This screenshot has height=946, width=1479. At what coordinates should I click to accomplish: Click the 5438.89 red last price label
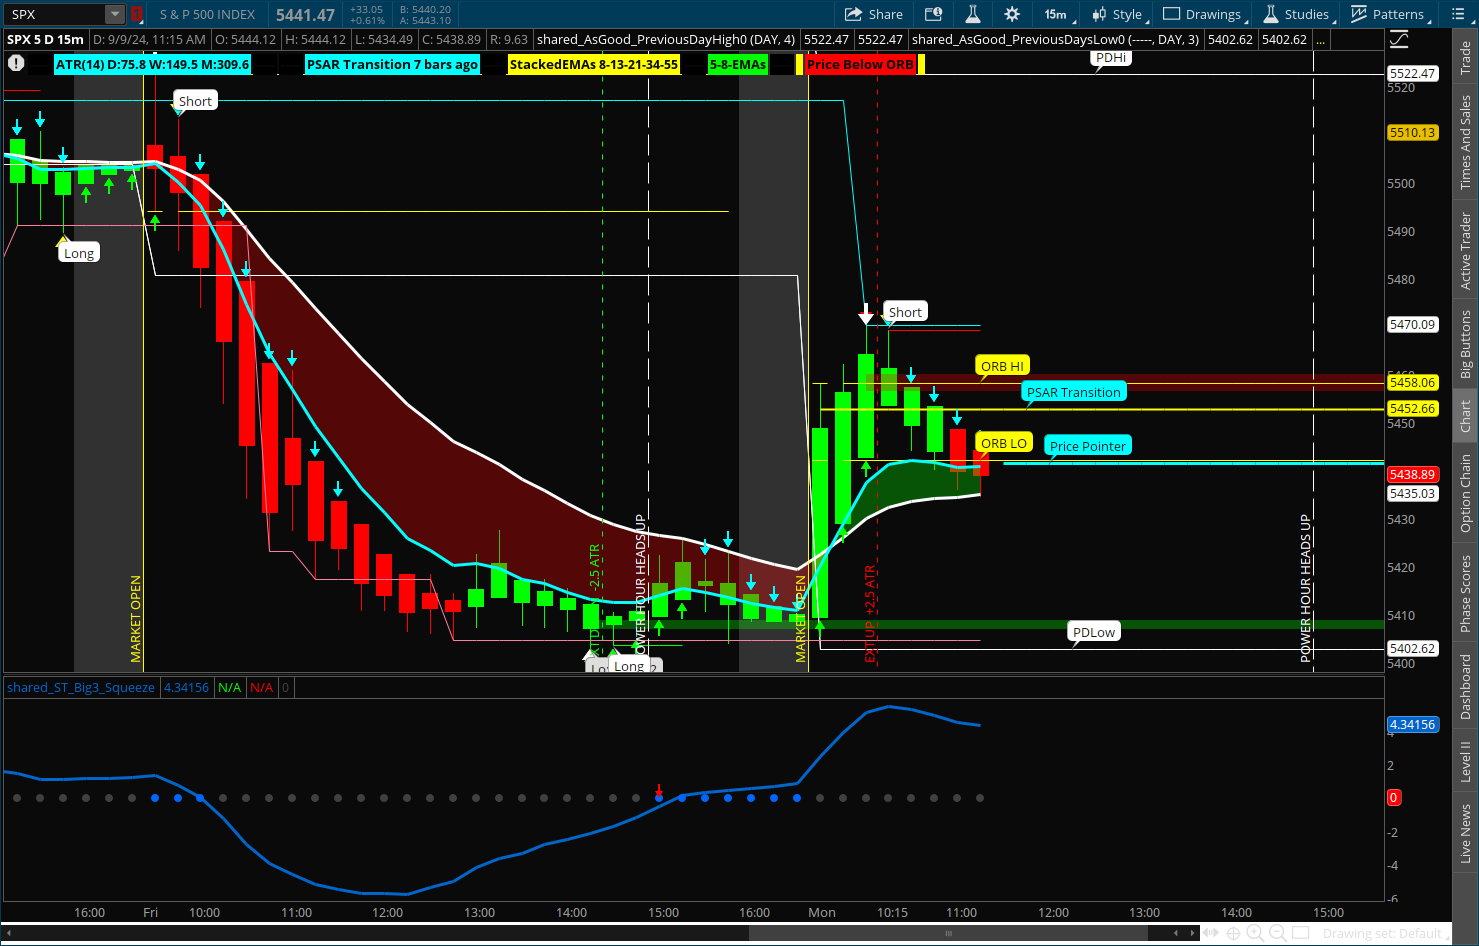point(1412,474)
